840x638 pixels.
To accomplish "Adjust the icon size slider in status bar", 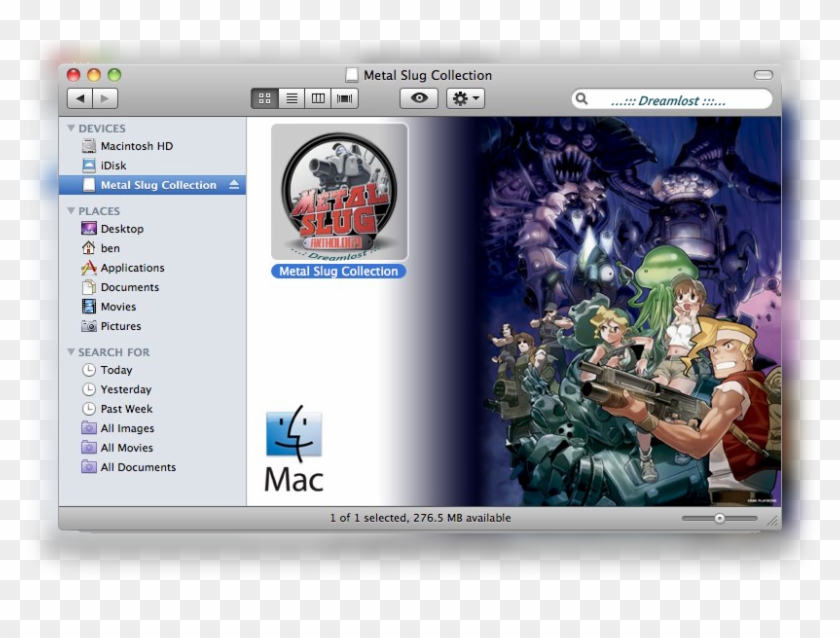I will click(719, 518).
